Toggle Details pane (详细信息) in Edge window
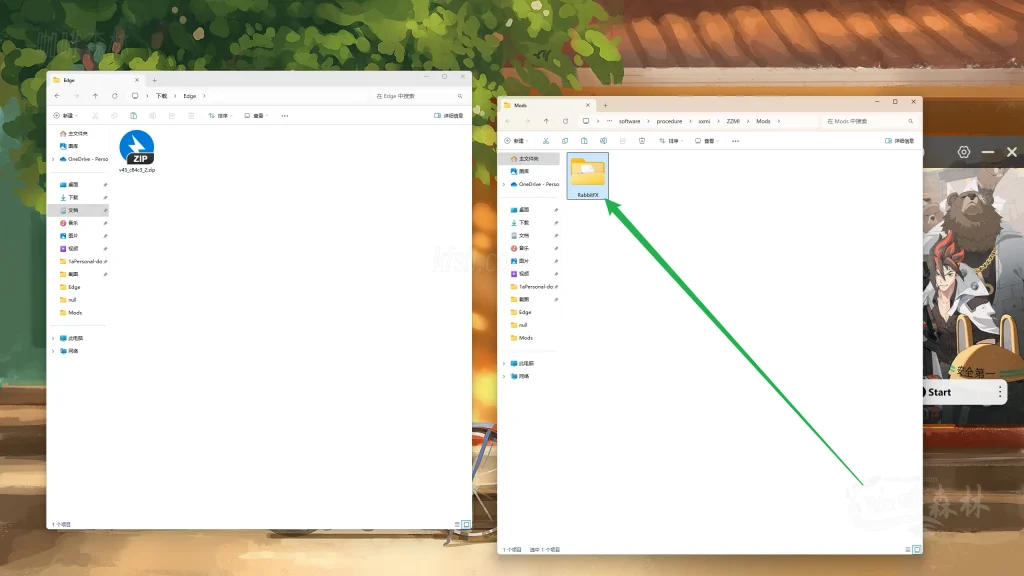This screenshot has width=1024, height=576. coord(449,116)
